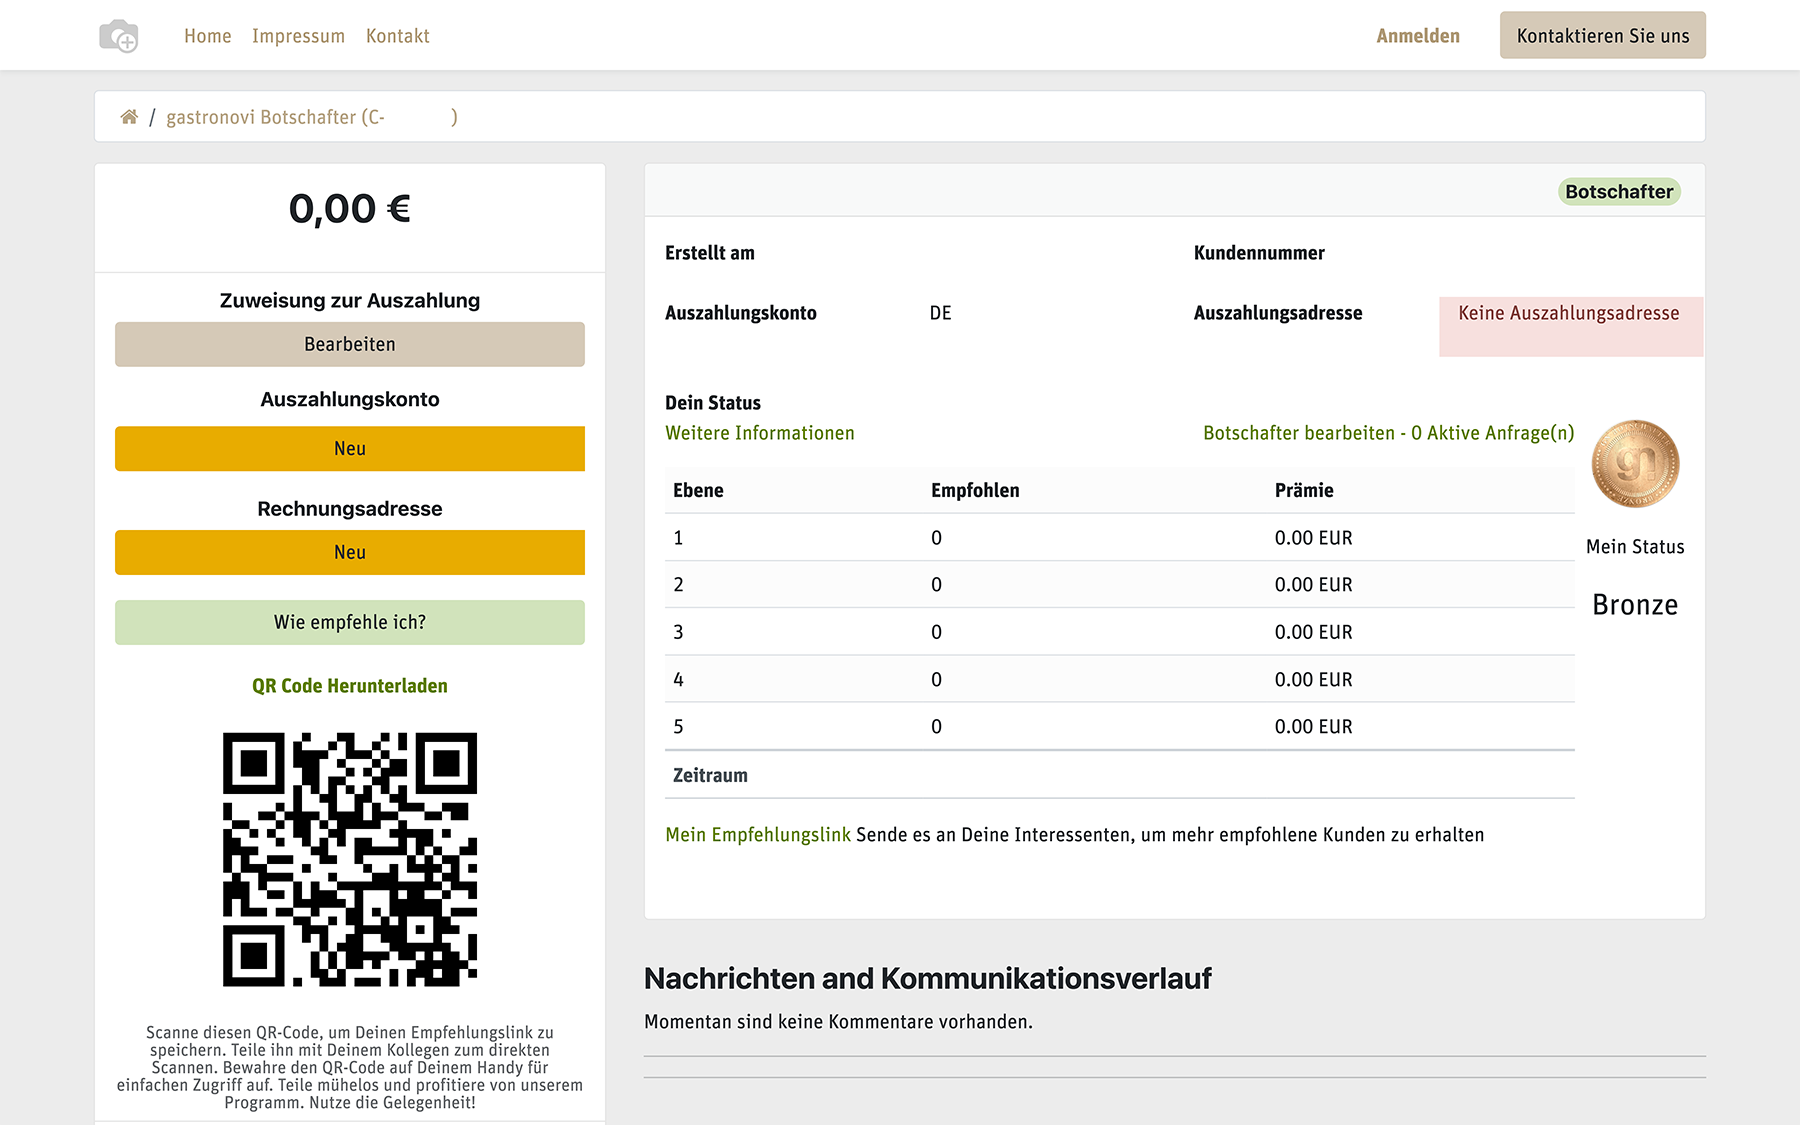1800x1125 pixels.
Task: Click Botschafter bearbeiten - 0 Aktive Anfrage(n)
Action: 1389,433
